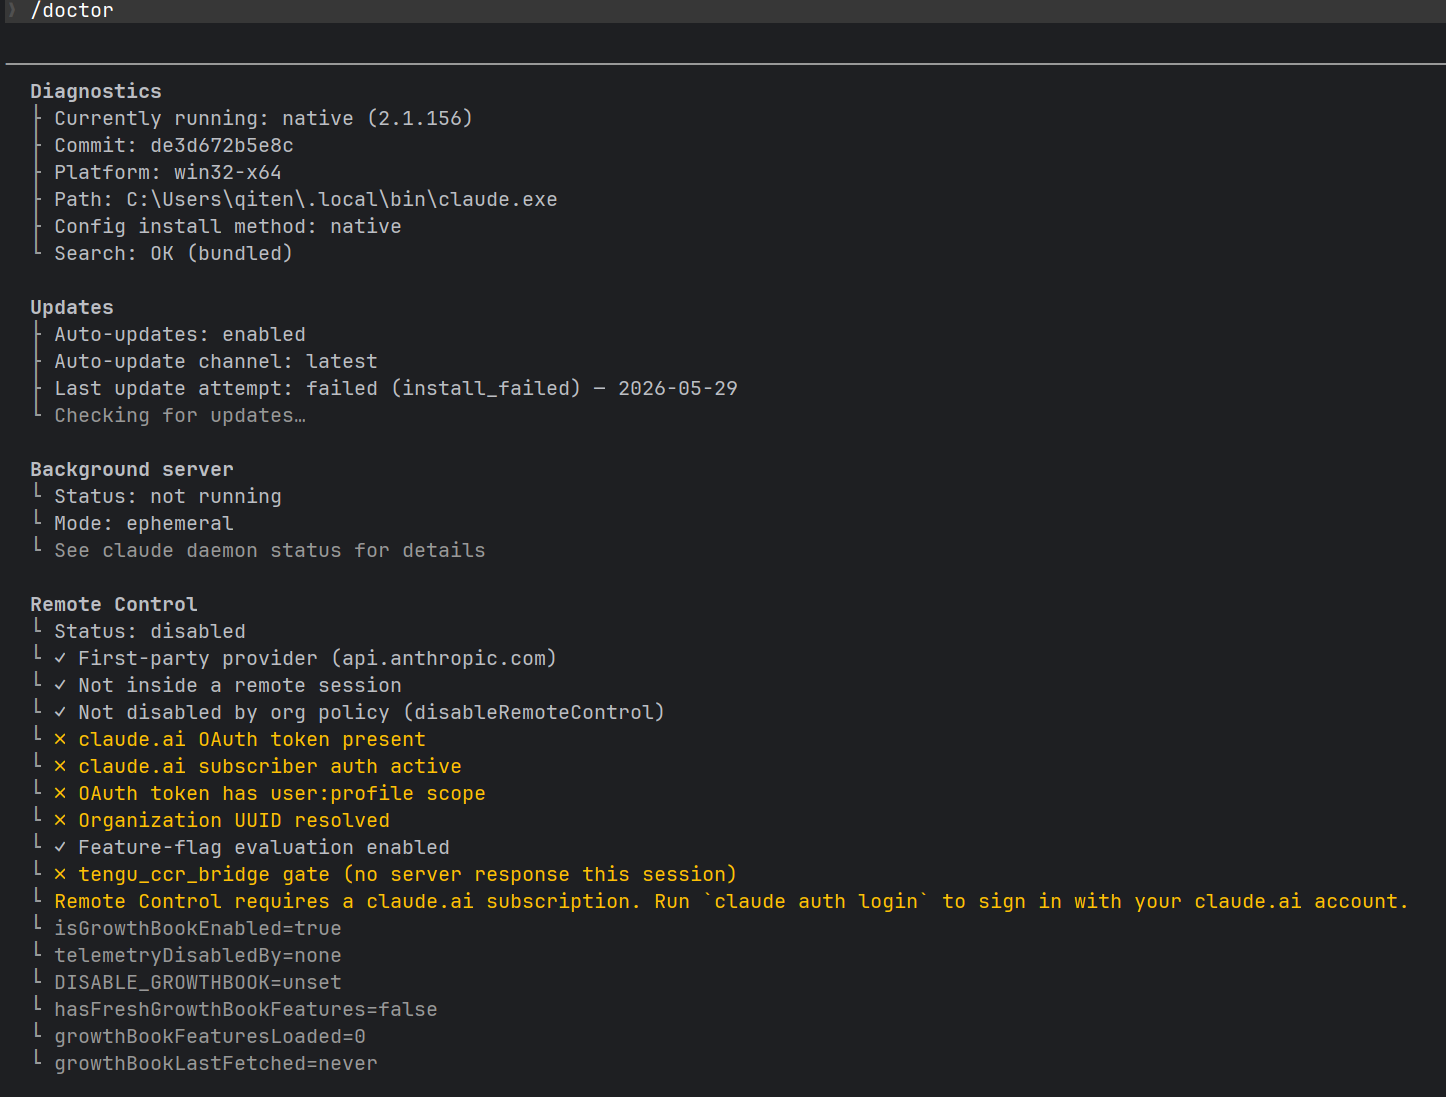
Task: Click 'Currently running: native (2.1.156)' line
Action: [x=263, y=119]
